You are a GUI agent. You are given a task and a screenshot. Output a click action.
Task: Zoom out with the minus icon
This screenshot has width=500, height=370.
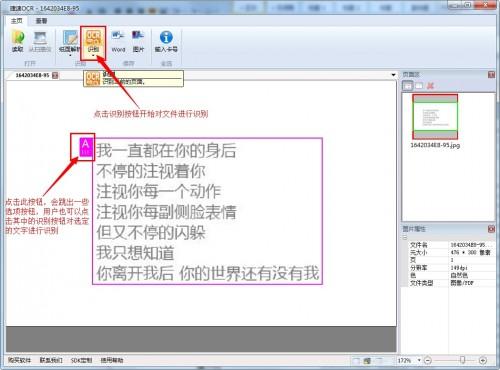(428, 360)
